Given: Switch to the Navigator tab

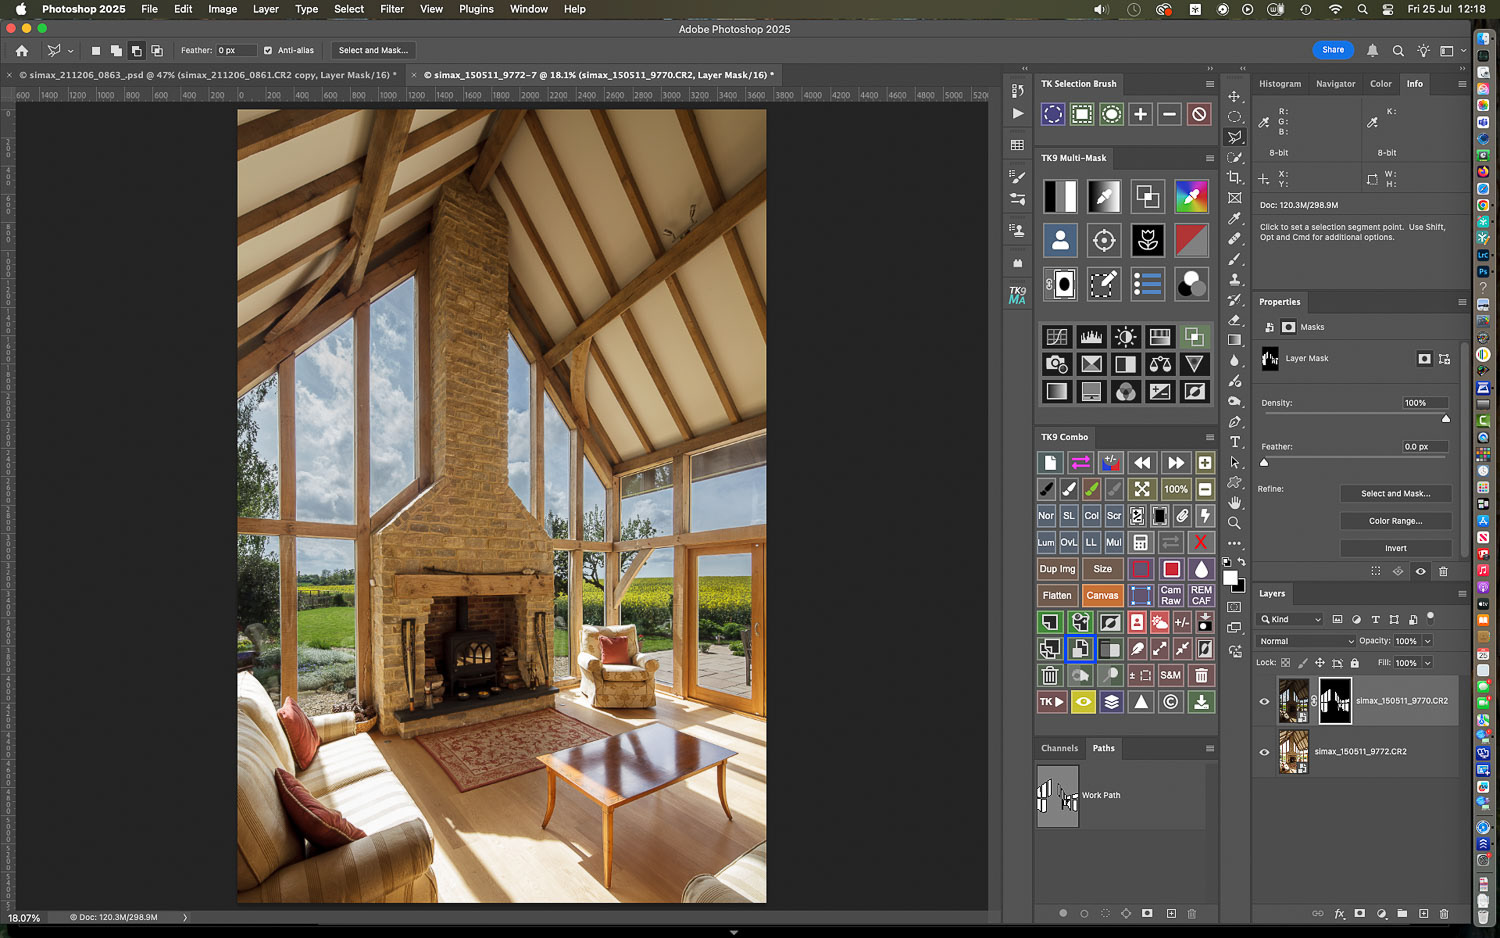Looking at the screenshot, I should (1335, 84).
